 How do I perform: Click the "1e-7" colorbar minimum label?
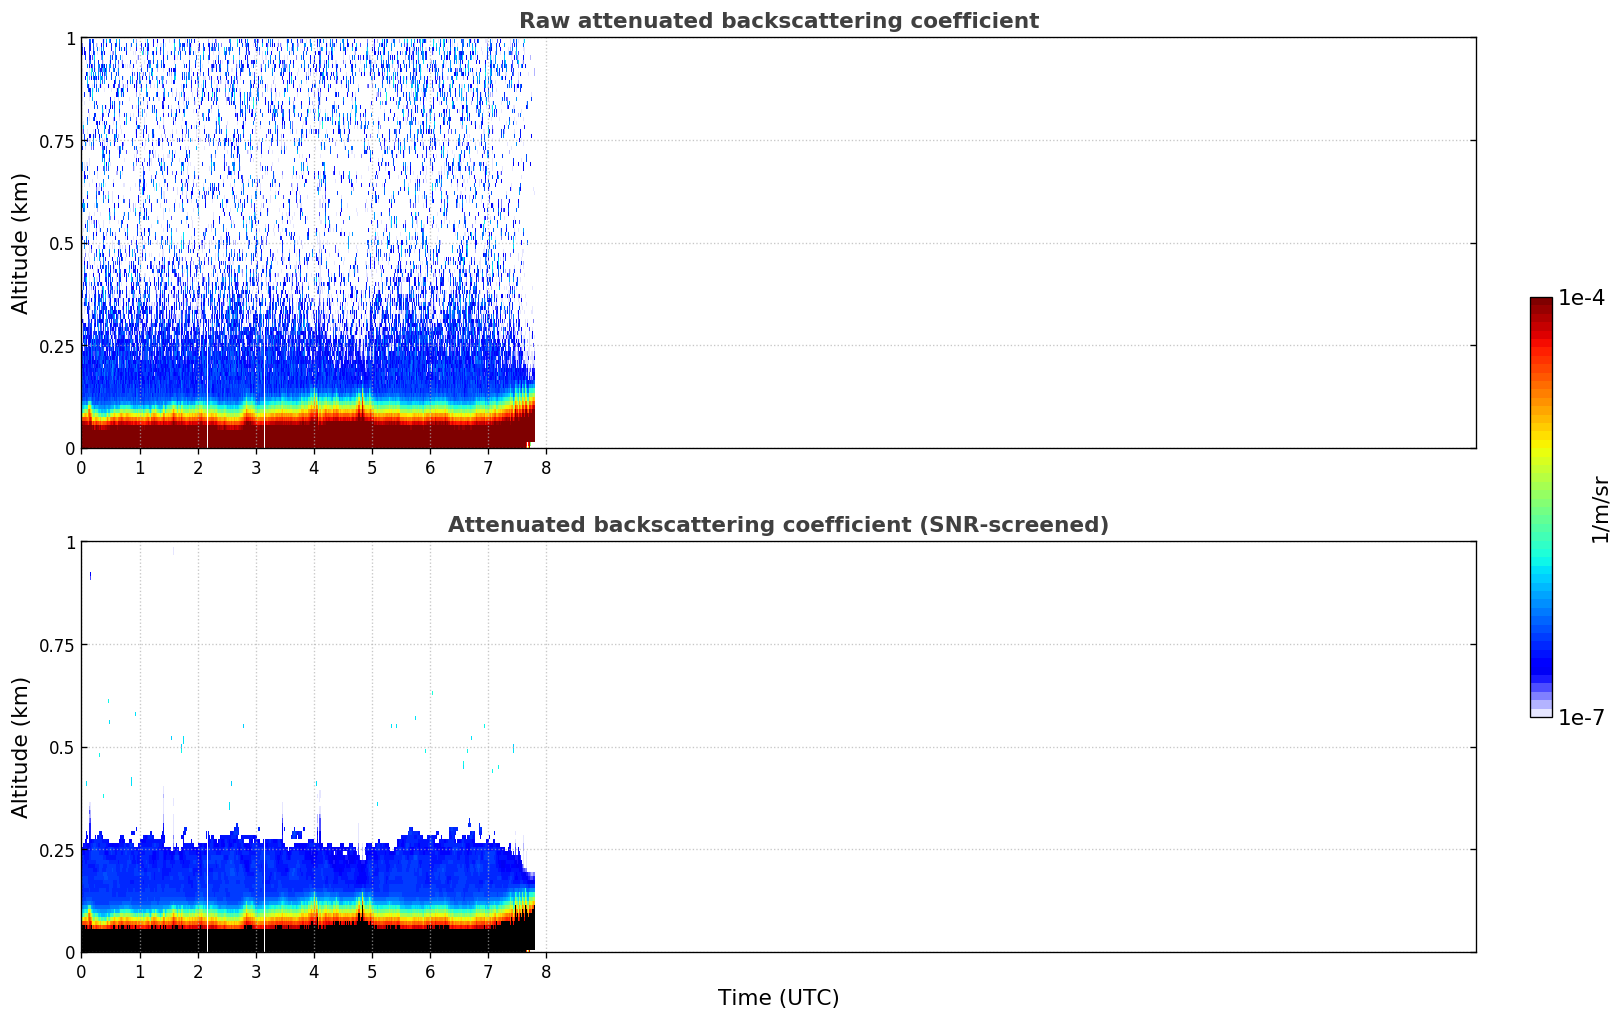click(1581, 718)
